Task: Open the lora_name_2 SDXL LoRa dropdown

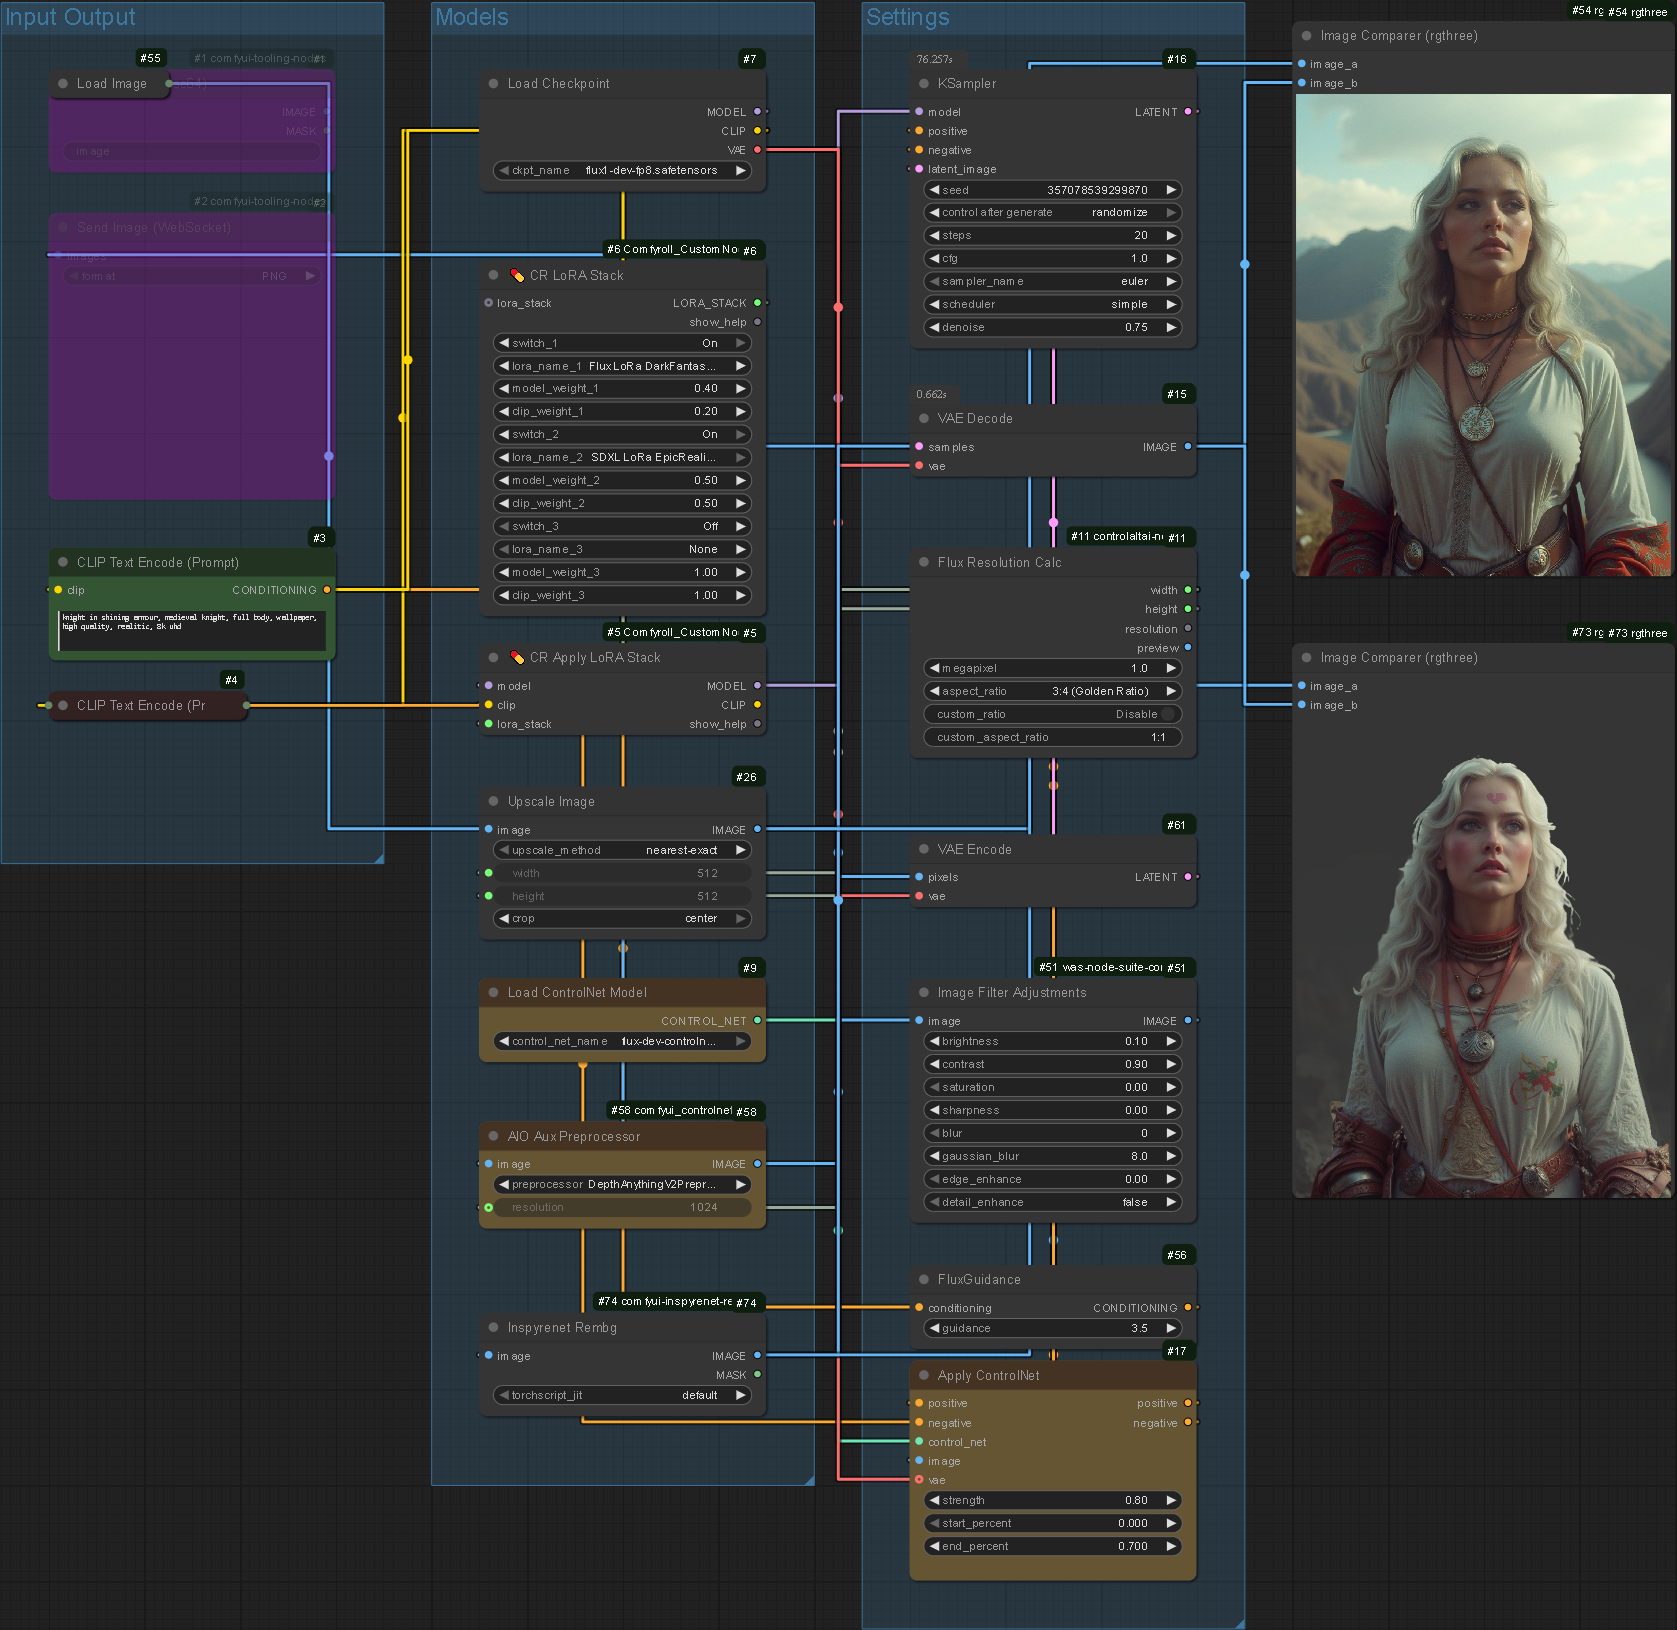Action: 622,458
